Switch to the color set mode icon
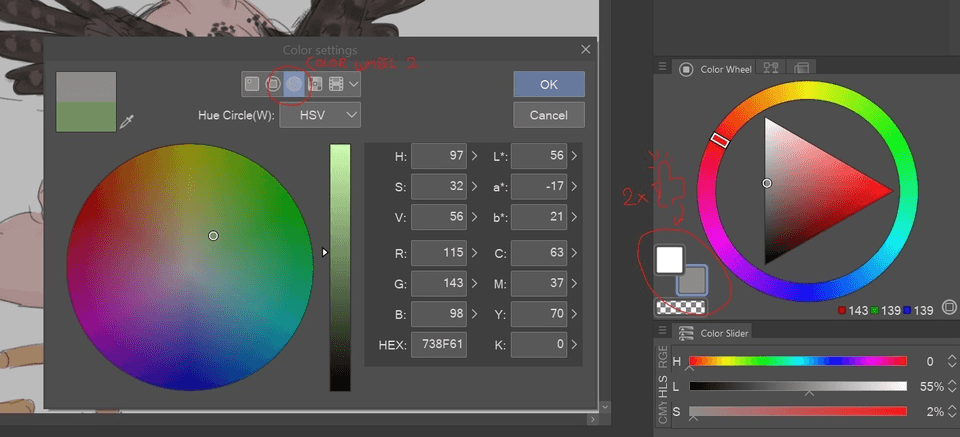The height and width of the screenshot is (437, 960). pyautogui.click(x=315, y=84)
